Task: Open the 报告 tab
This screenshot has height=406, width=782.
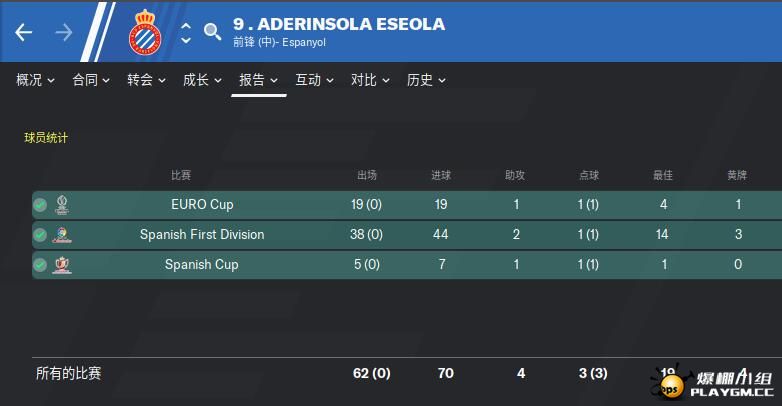Action: [x=258, y=80]
